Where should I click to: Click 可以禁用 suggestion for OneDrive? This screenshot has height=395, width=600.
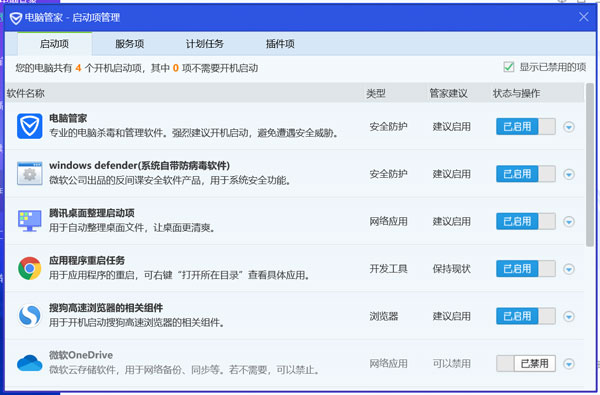click(452, 364)
